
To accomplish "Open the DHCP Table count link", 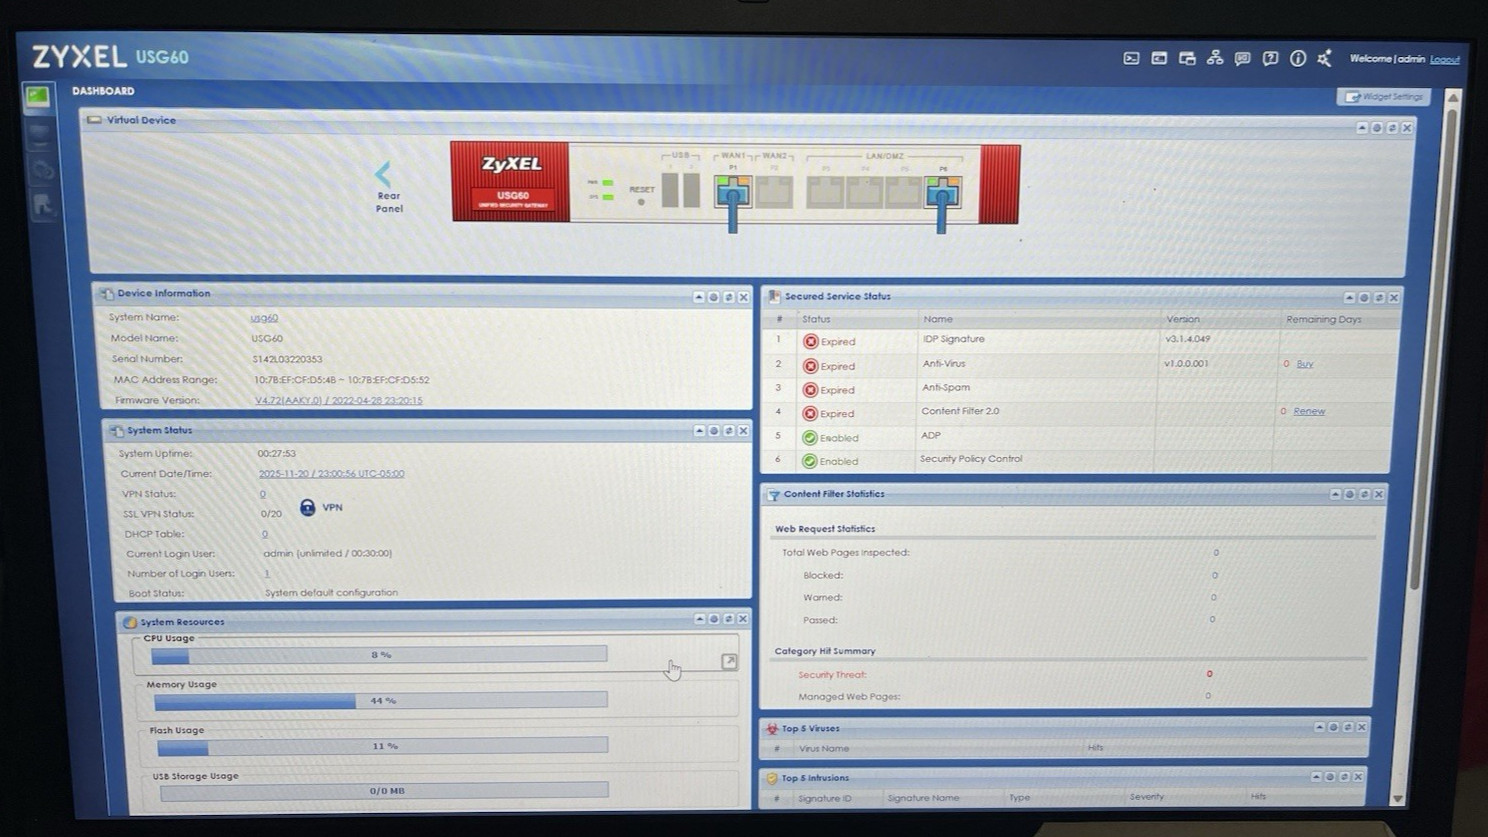I will click(265, 534).
